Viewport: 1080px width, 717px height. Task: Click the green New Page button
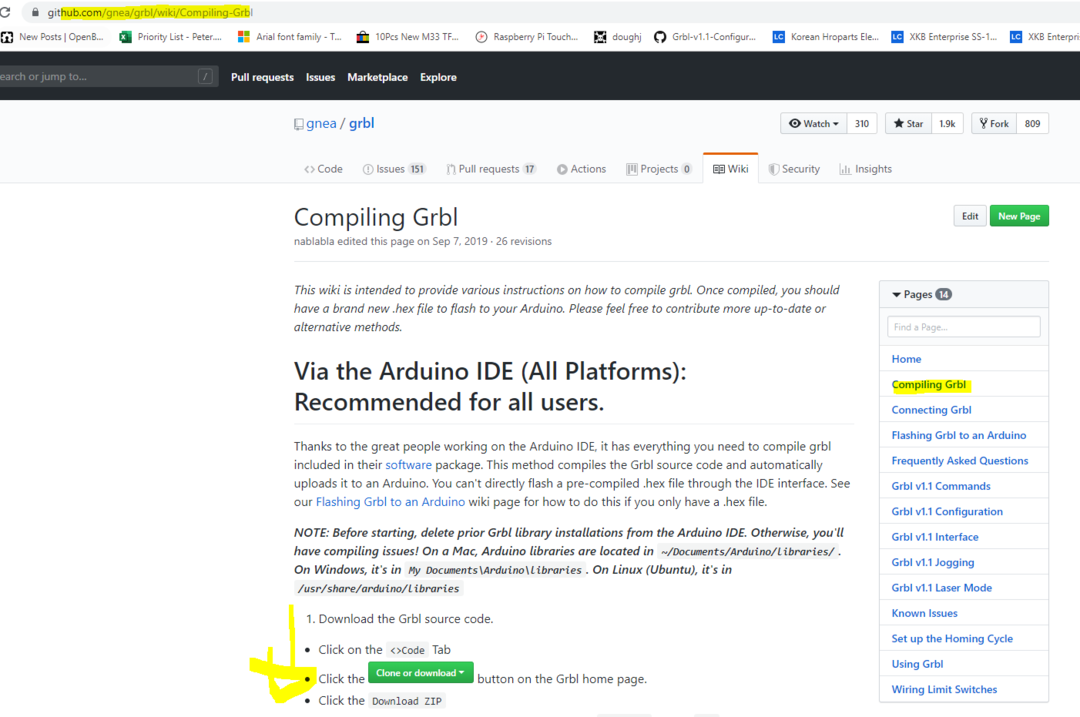tap(1019, 216)
